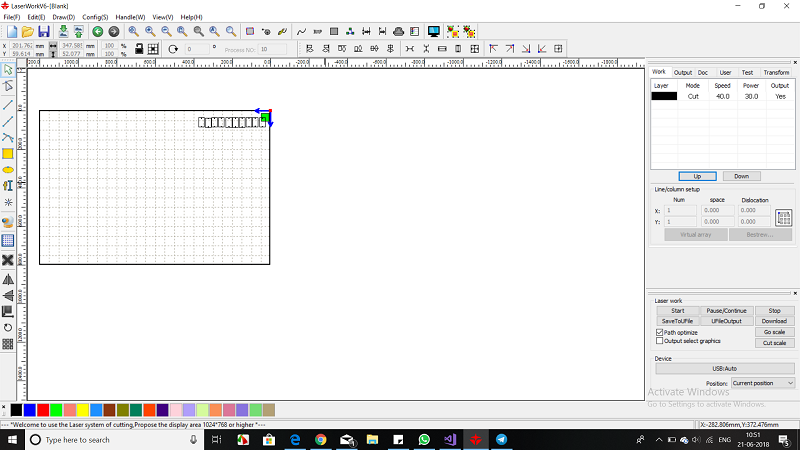Select the node edit tool
The height and width of the screenshot is (450, 800).
(x=8, y=86)
